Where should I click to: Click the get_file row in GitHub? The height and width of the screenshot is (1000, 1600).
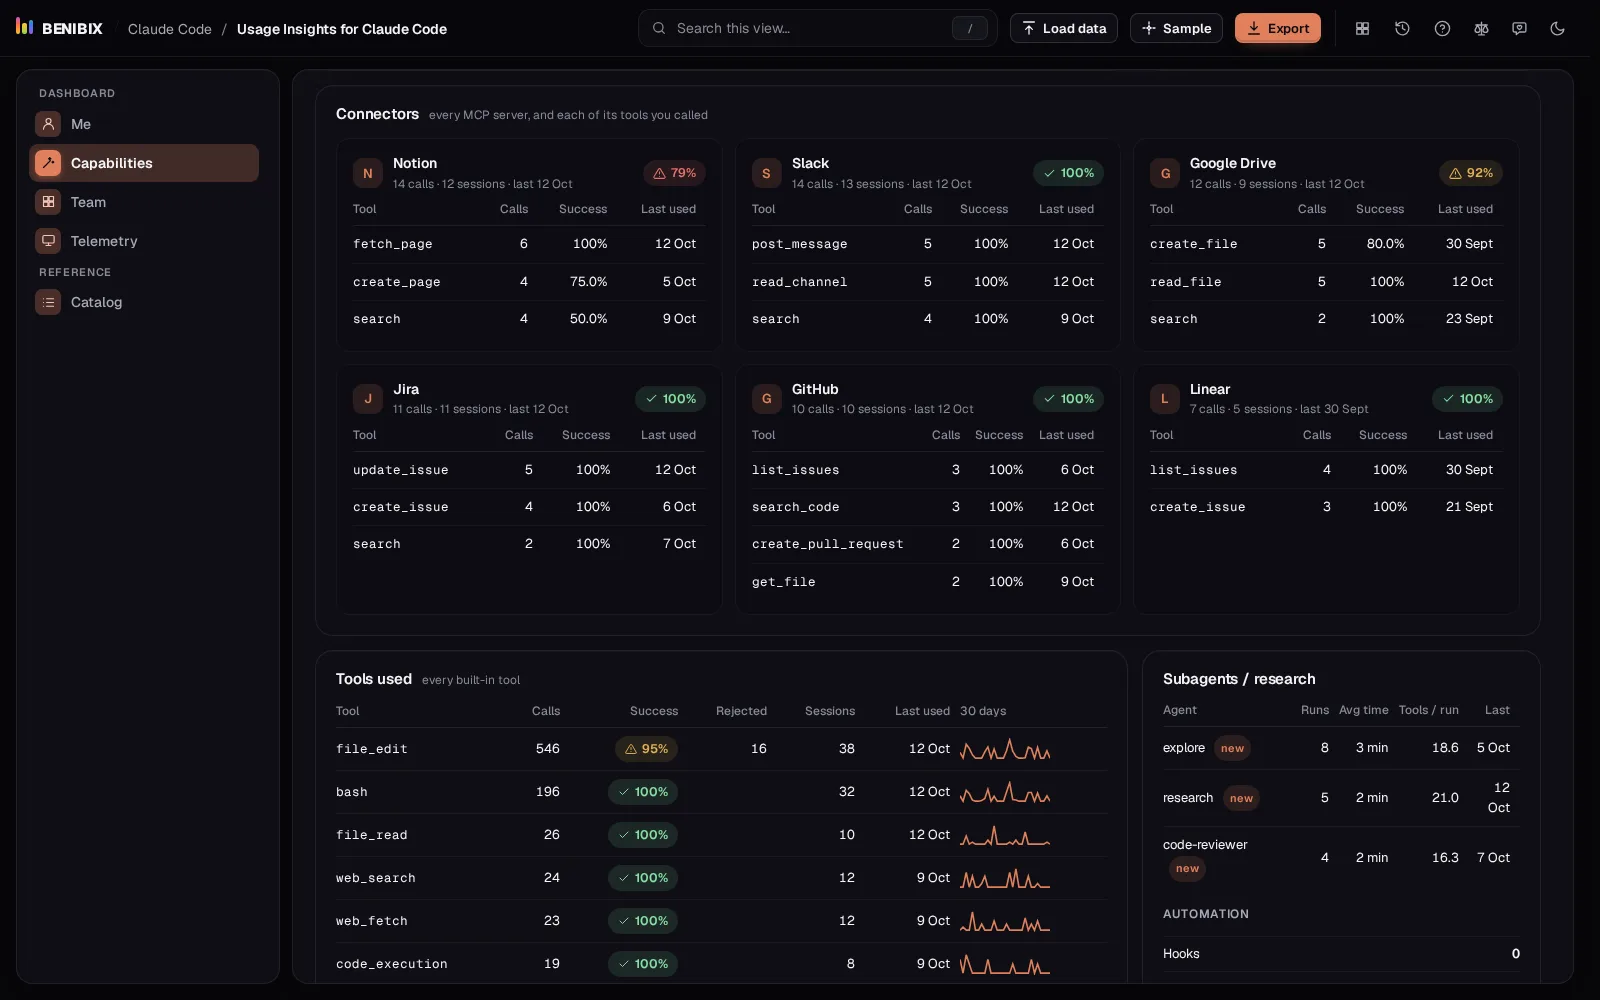[x=927, y=582]
